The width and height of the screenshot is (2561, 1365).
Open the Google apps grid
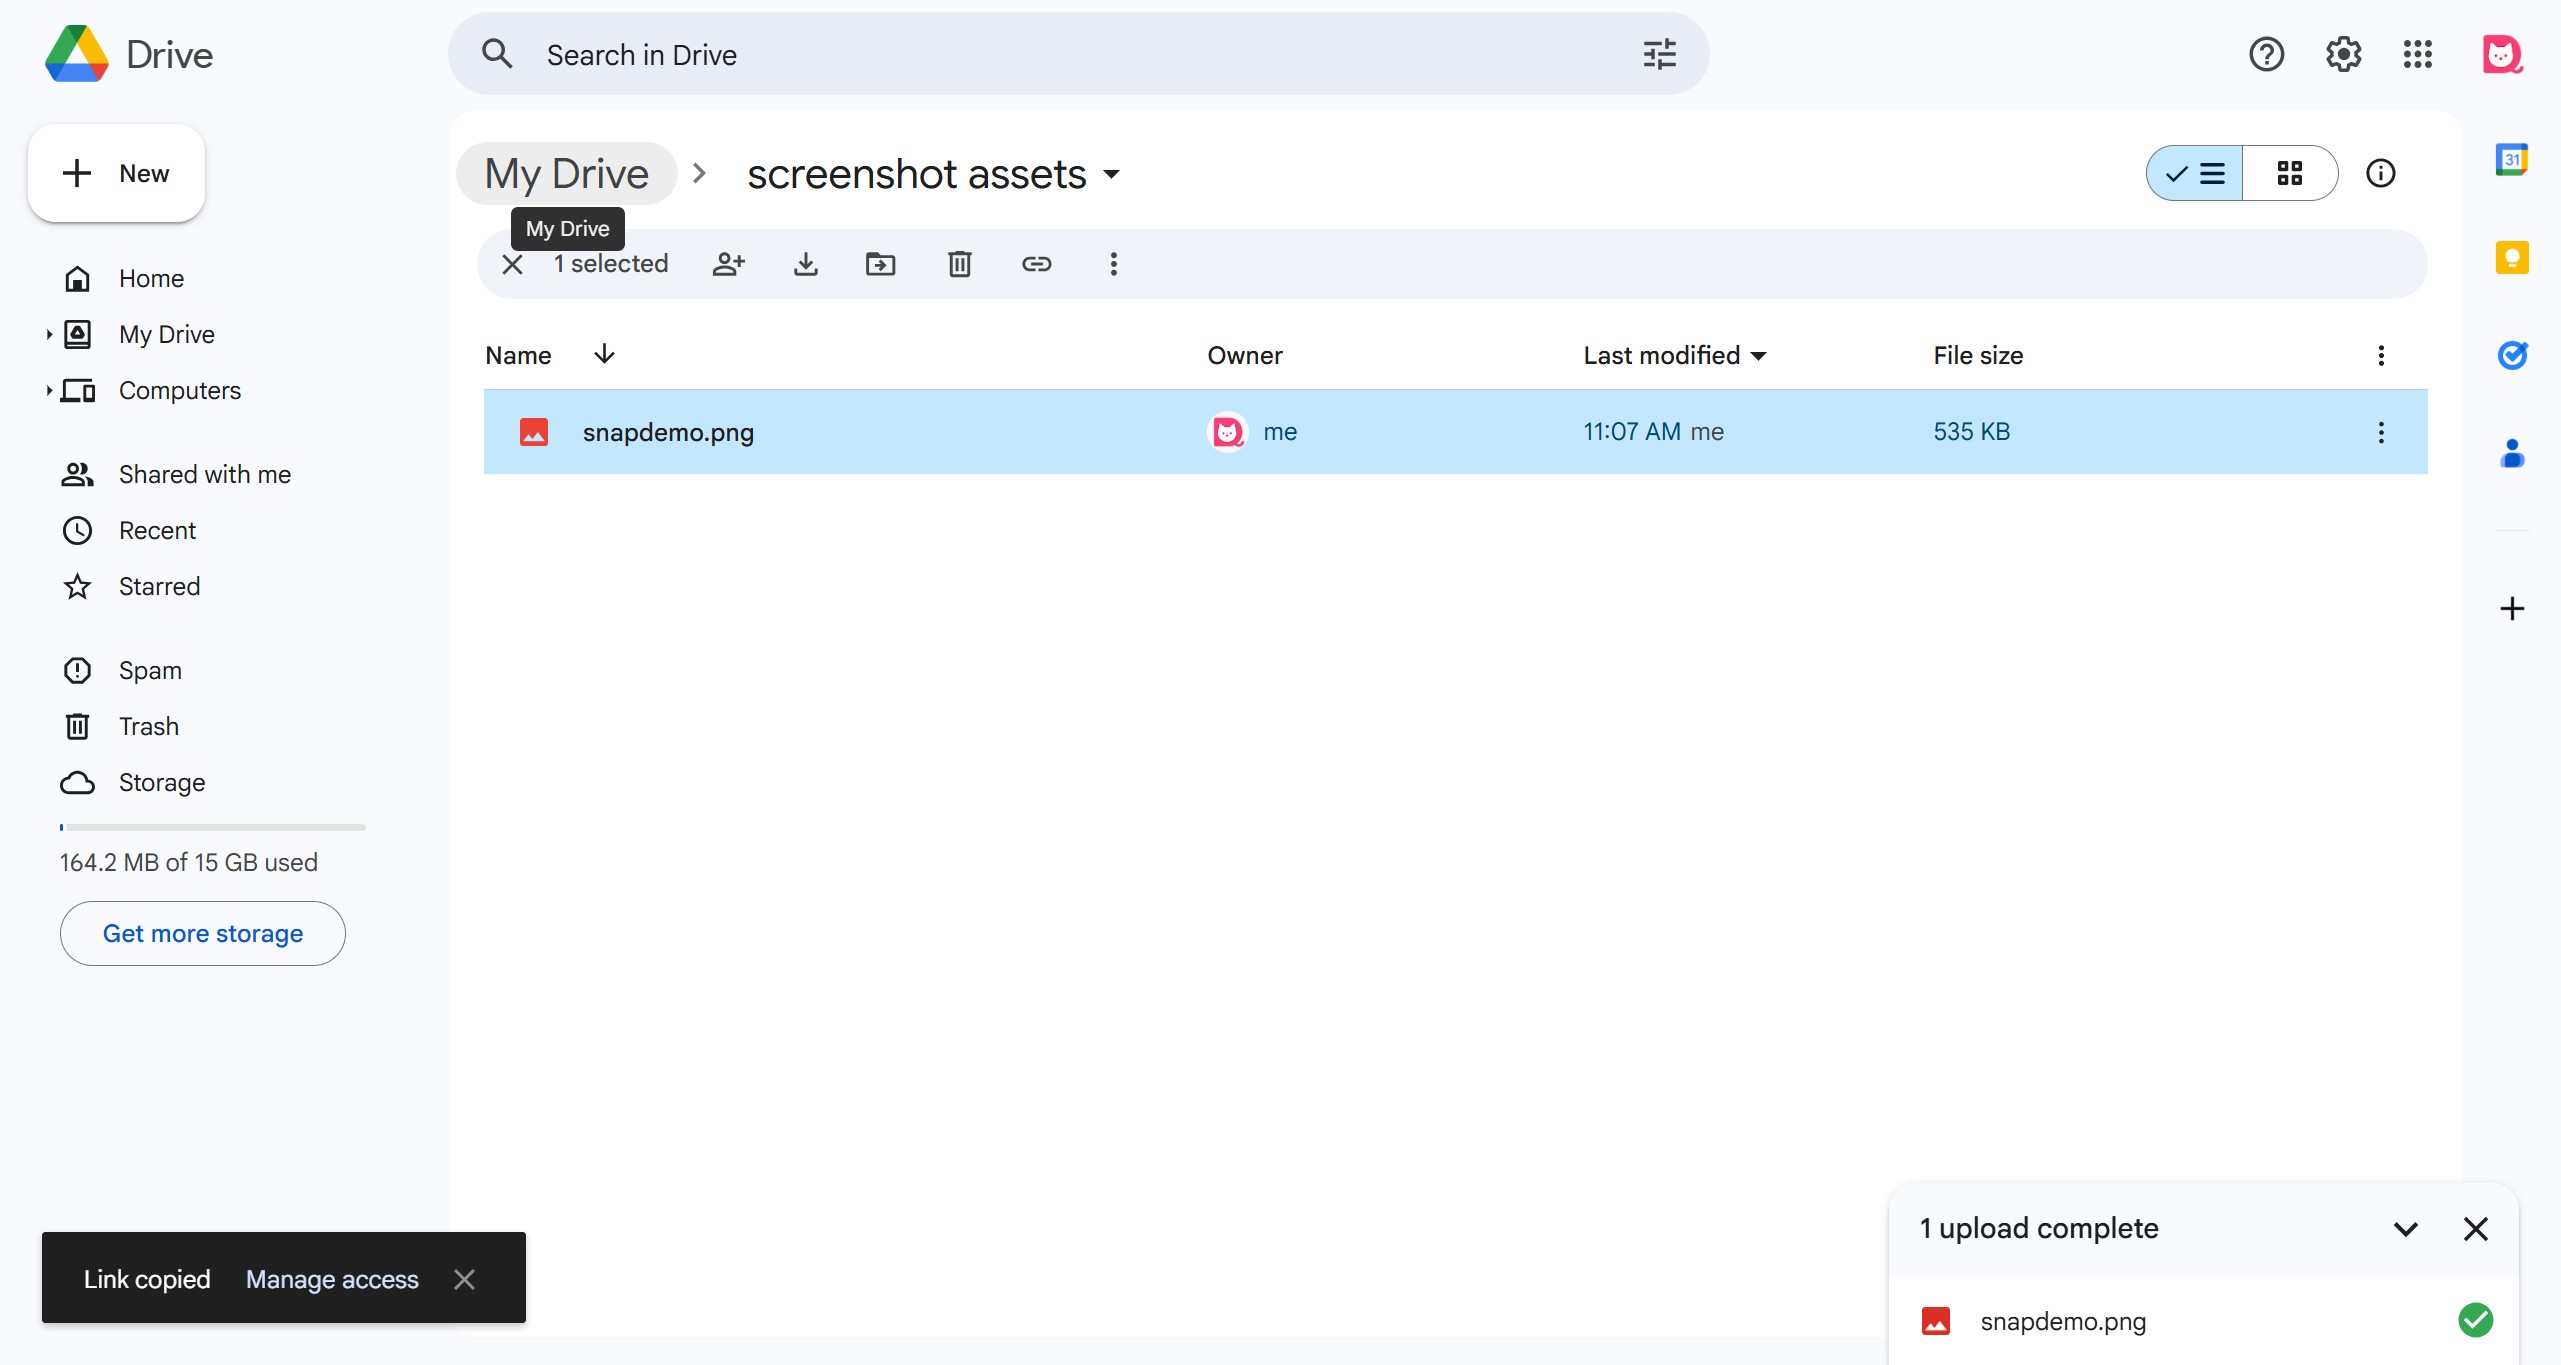coord(2418,54)
